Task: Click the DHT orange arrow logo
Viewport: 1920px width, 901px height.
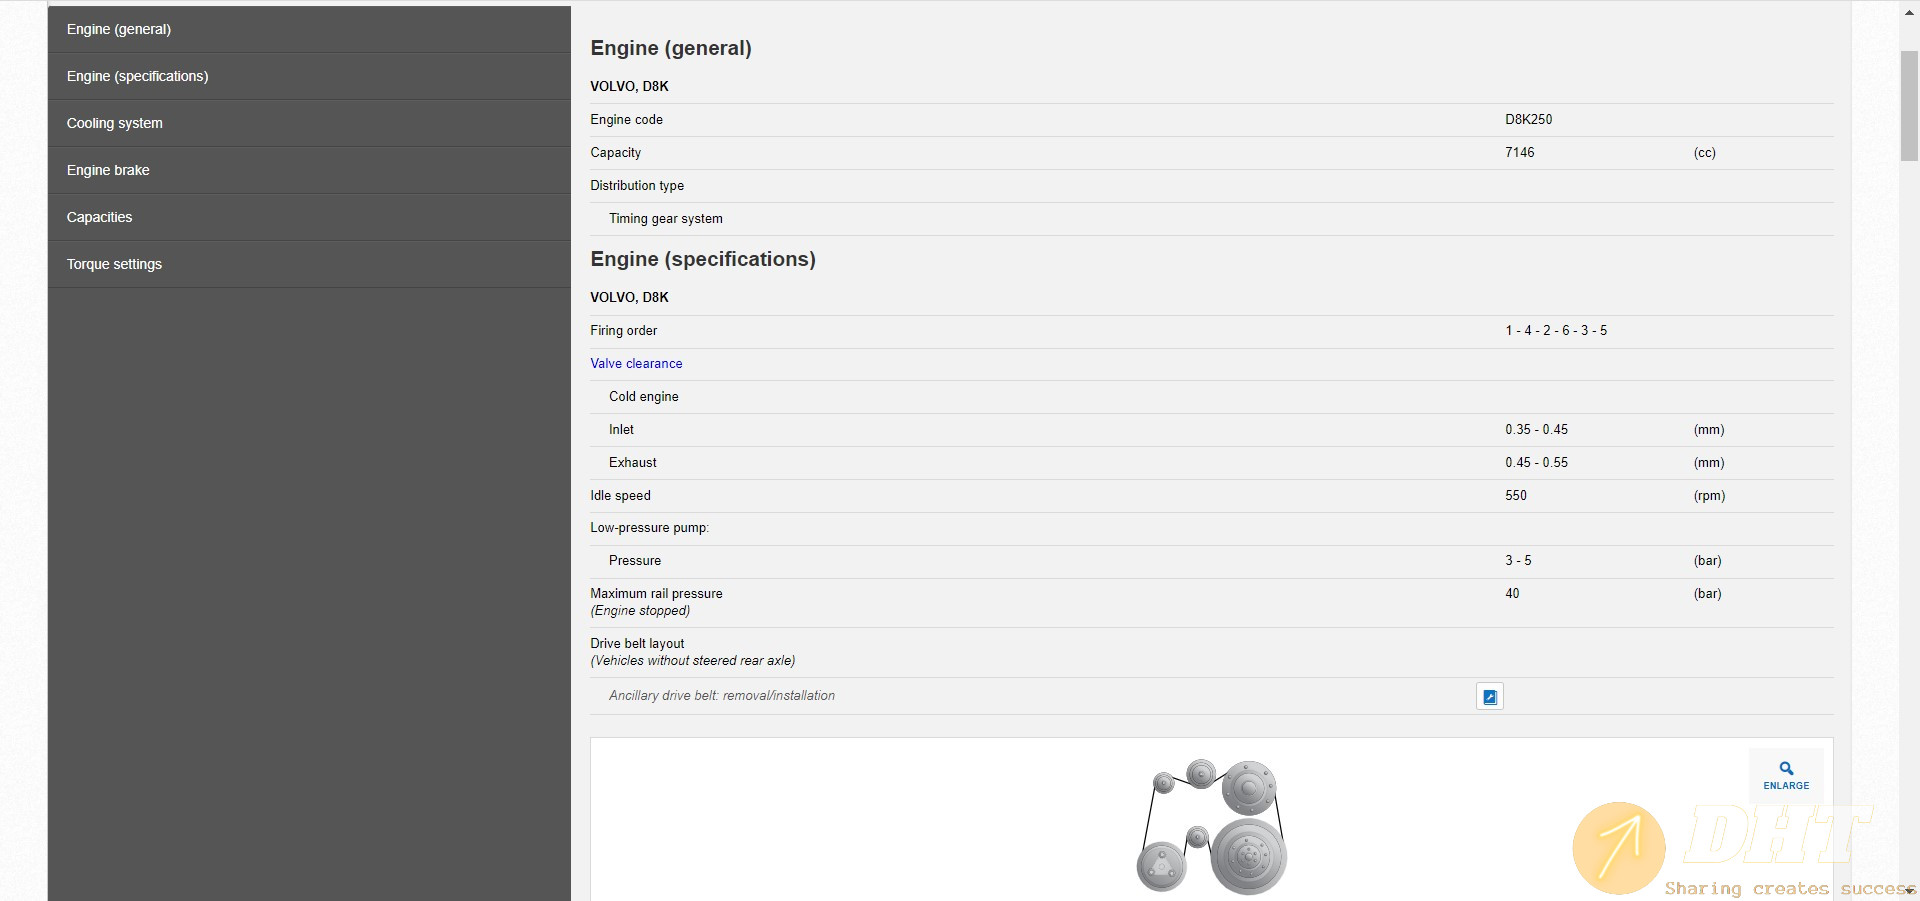Action: click(1618, 847)
